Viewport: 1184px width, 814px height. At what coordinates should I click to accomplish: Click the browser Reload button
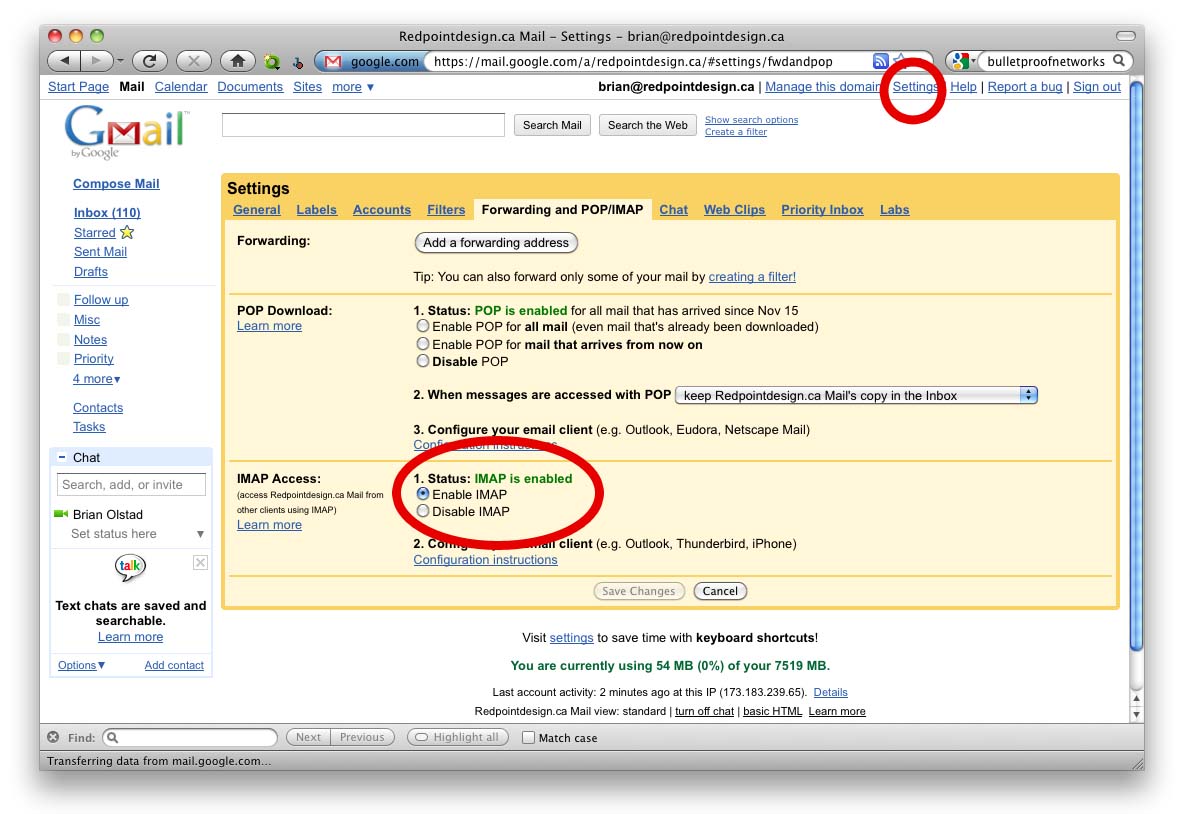pyautogui.click(x=149, y=61)
